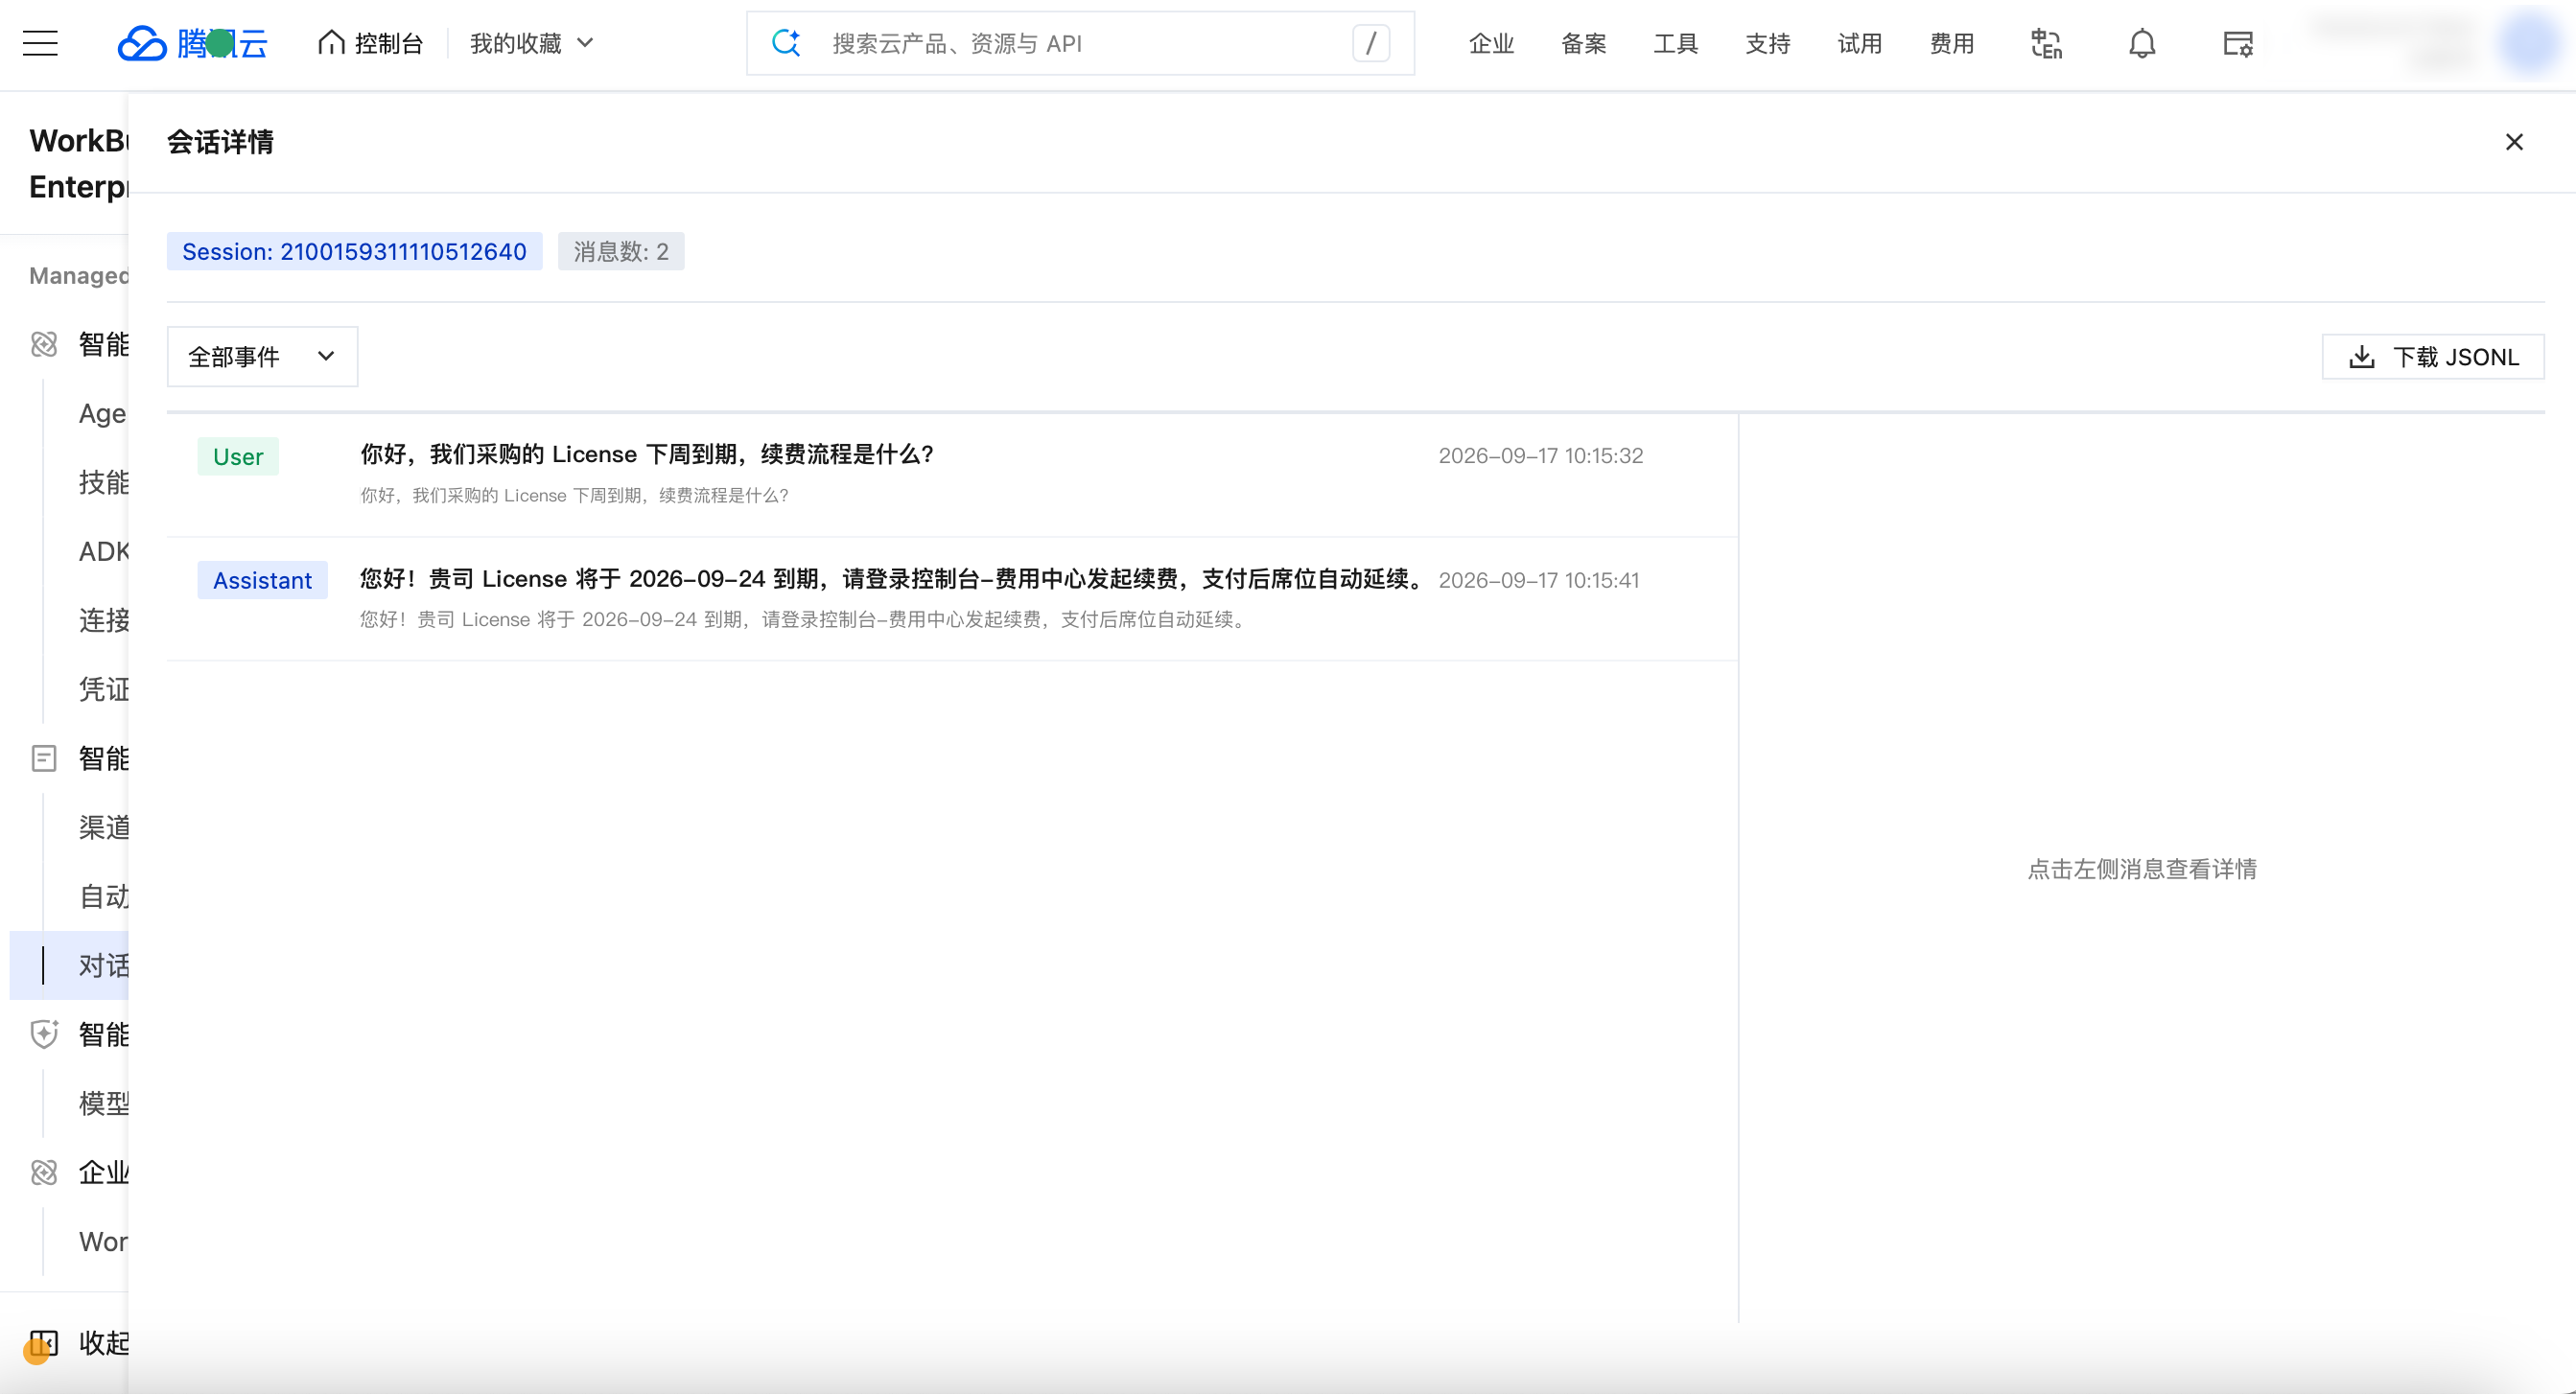Click the slash shortcut key icon
This screenshot has height=1394, width=2576.
pos(1371,43)
